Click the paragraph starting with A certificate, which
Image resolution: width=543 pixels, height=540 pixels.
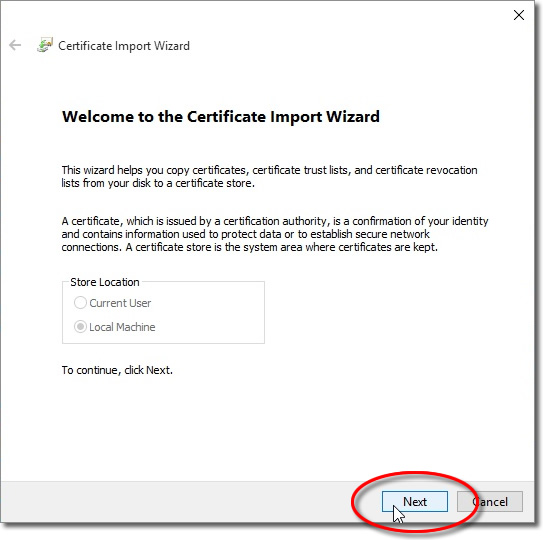pyautogui.click(x=275, y=234)
